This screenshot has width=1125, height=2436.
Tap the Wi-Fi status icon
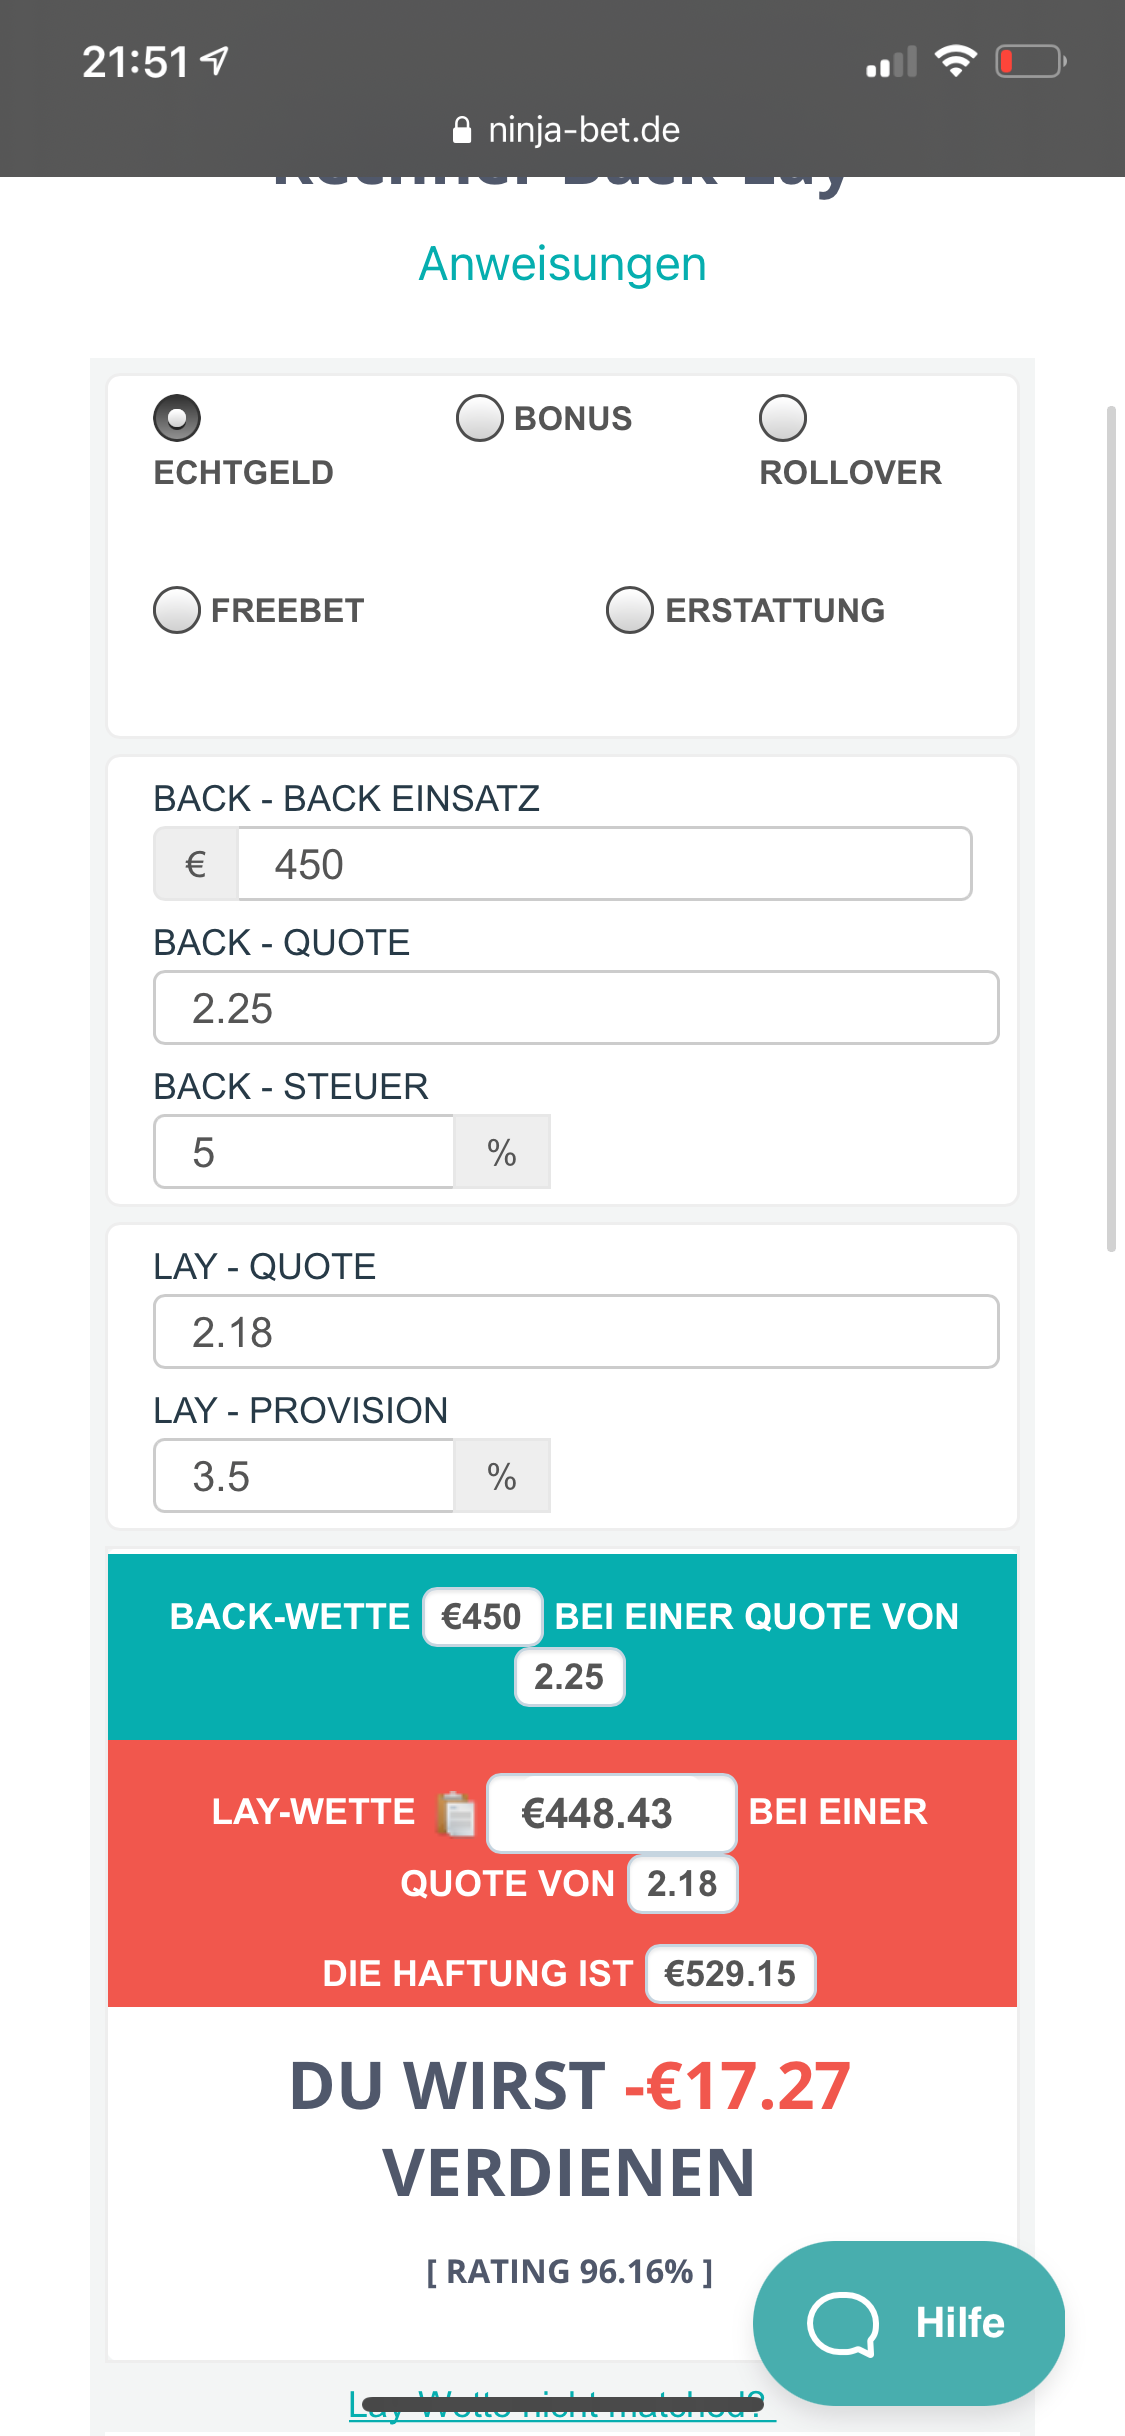[956, 61]
